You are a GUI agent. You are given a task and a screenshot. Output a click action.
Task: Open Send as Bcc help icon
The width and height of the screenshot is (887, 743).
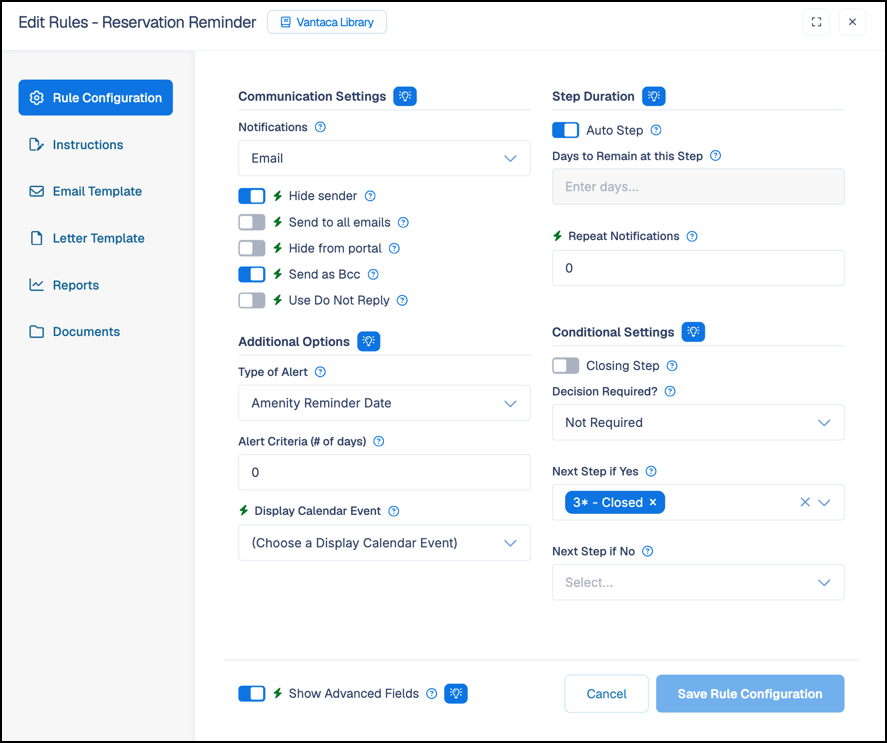tap(373, 274)
